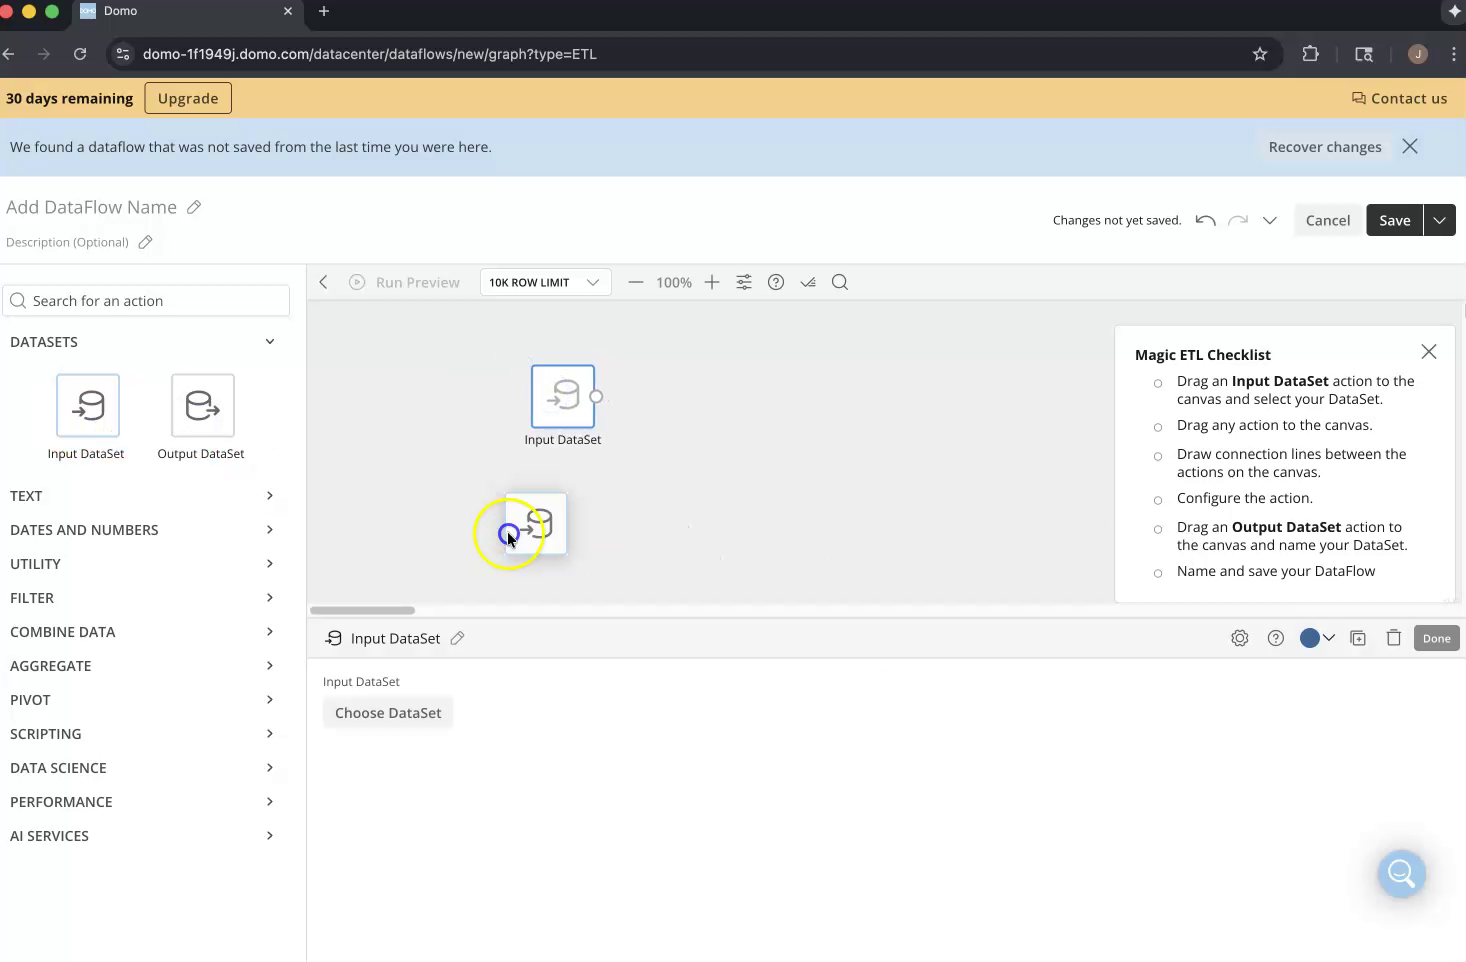Open the floating search help bubble
This screenshot has height=962, width=1466.
(1401, 874)
